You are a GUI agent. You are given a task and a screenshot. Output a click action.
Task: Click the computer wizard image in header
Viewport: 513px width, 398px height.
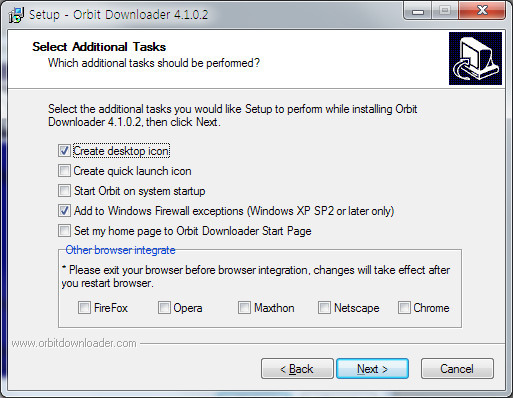click(x=475, y=58)
